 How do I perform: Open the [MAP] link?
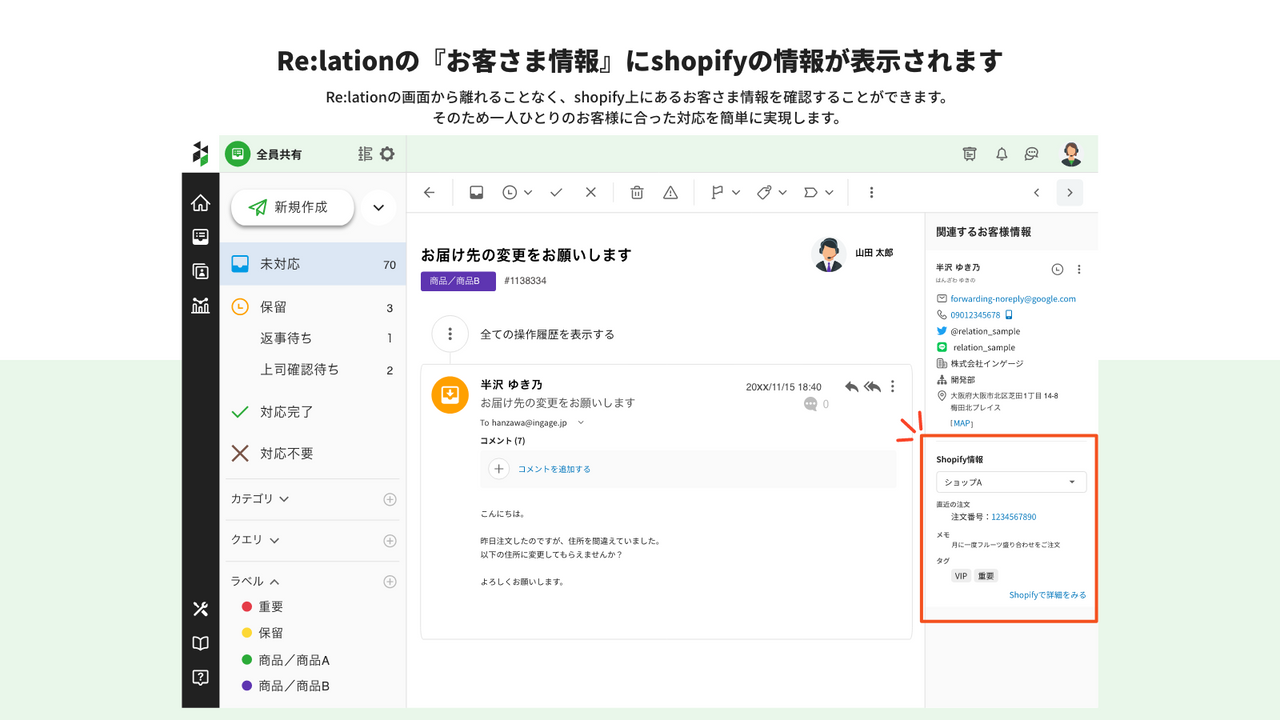tap(961, 423)
